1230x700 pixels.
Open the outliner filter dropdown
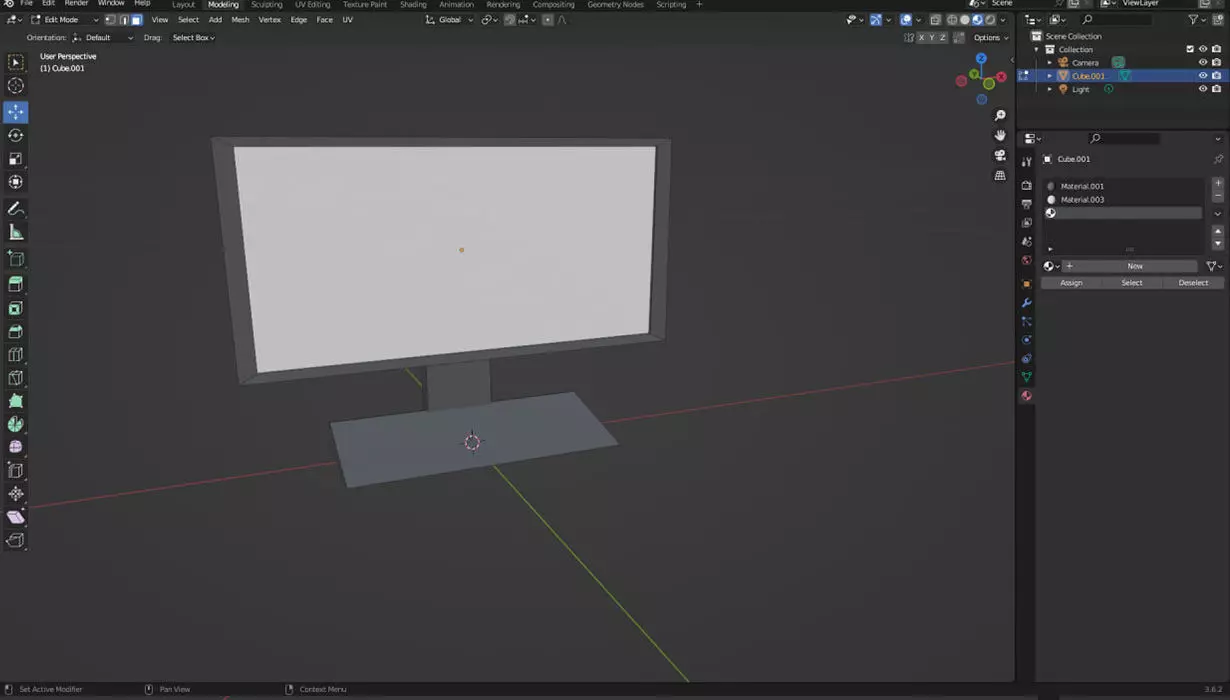[x=1196, y=20]
